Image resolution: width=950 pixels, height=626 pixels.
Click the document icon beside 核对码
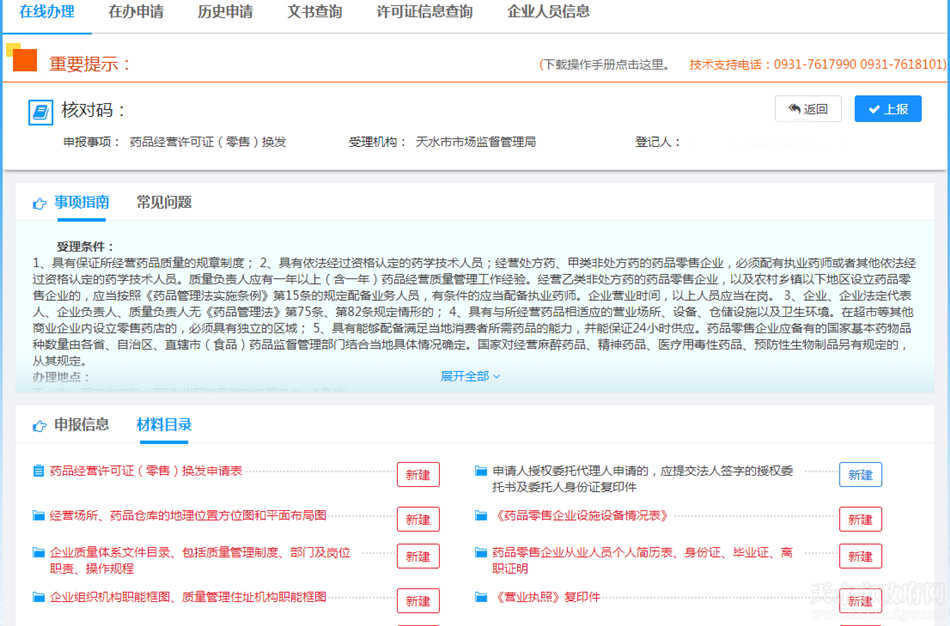point(40,111)
